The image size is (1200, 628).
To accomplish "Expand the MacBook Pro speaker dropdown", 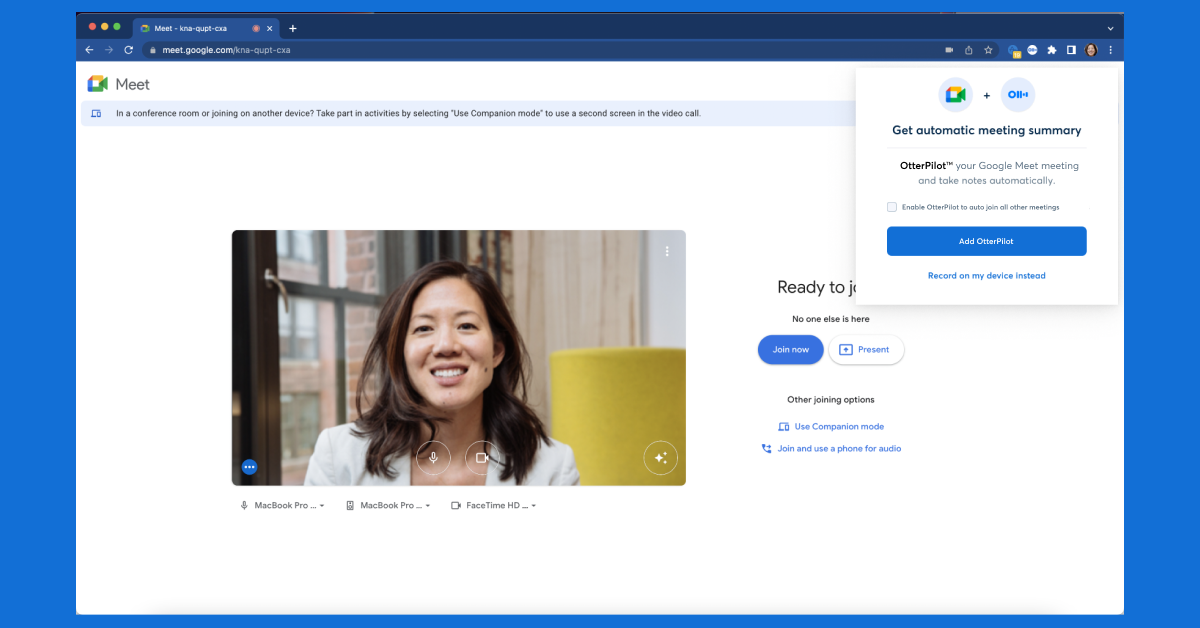I will [388, 506].
